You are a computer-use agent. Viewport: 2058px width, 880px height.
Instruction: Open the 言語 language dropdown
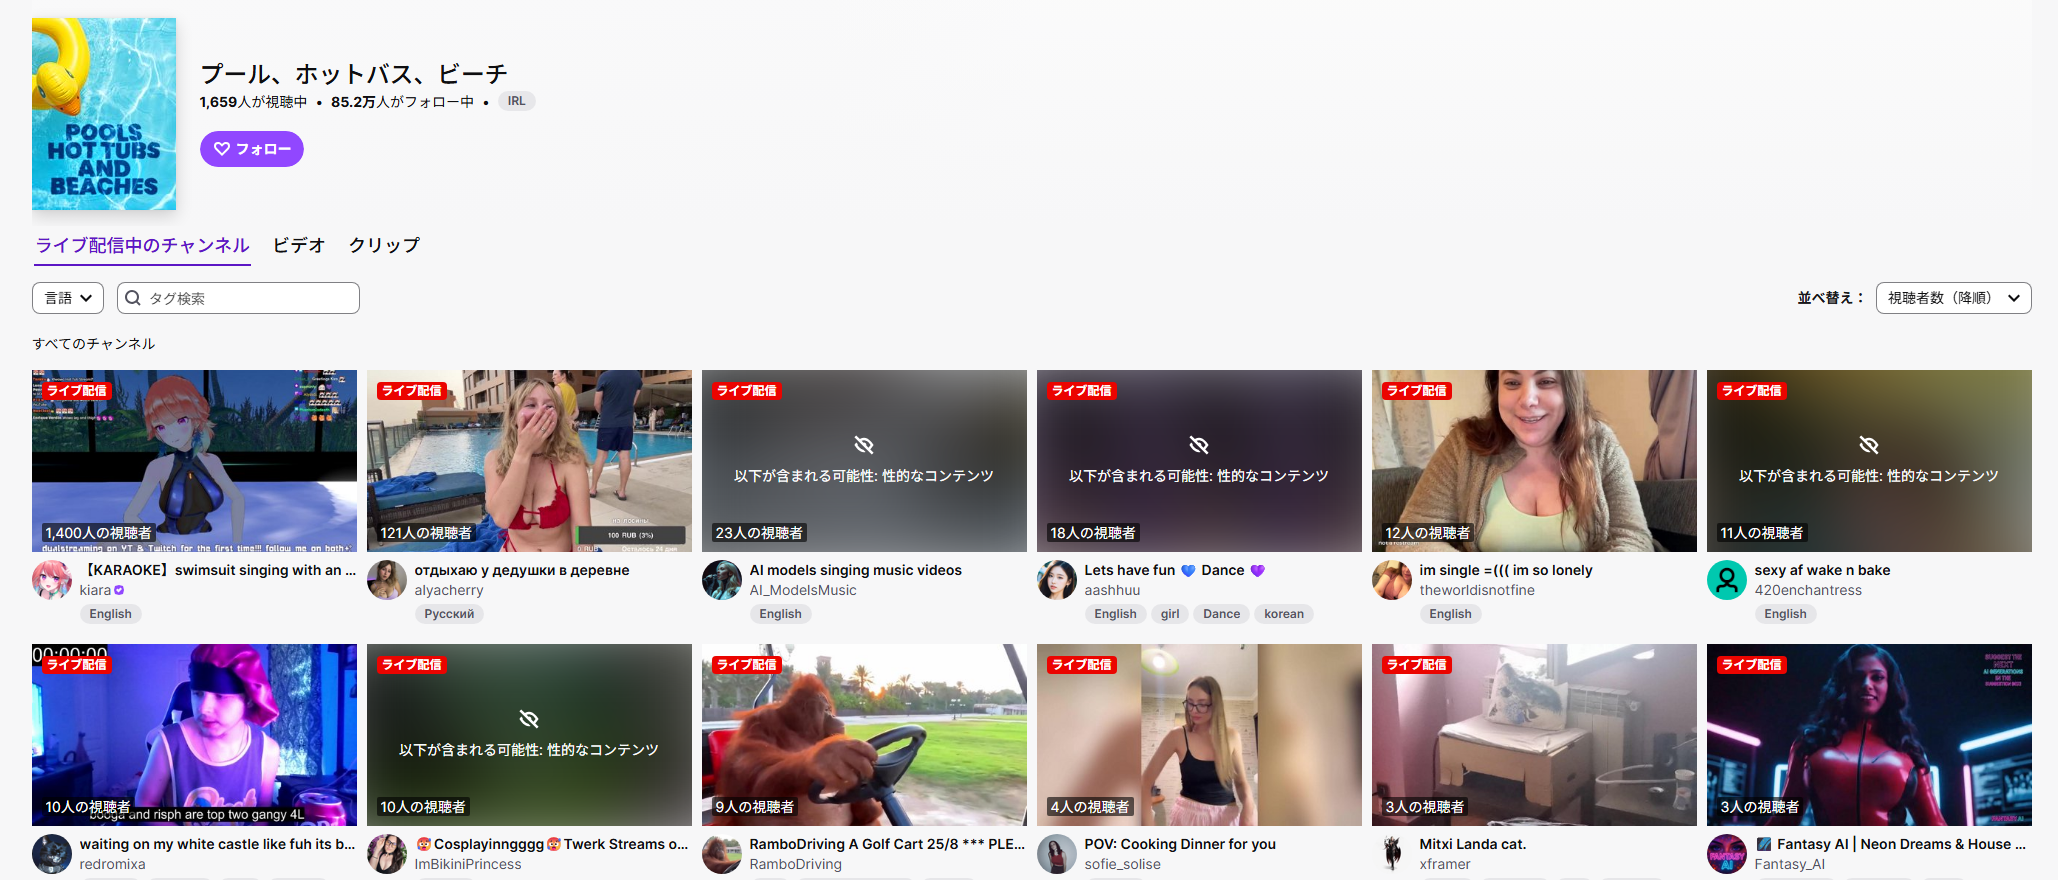(x=69, y=298)
